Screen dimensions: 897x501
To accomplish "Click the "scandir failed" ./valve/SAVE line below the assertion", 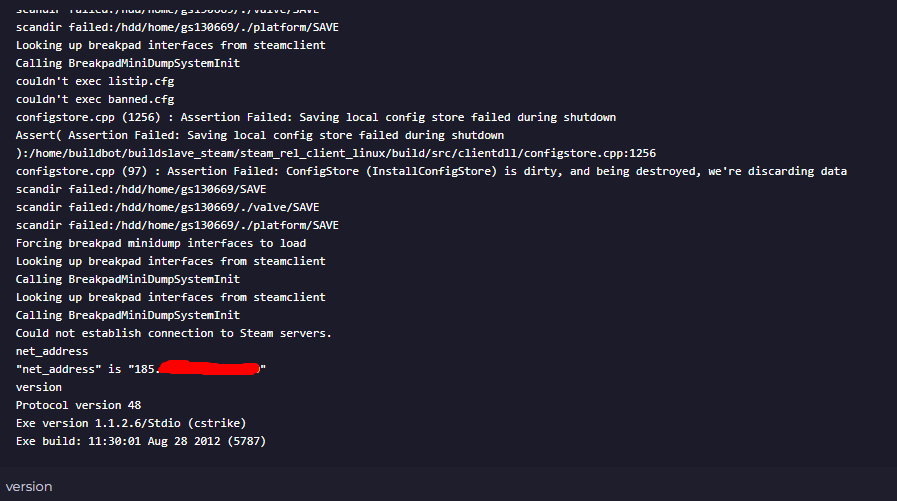I will pos(168,207).
